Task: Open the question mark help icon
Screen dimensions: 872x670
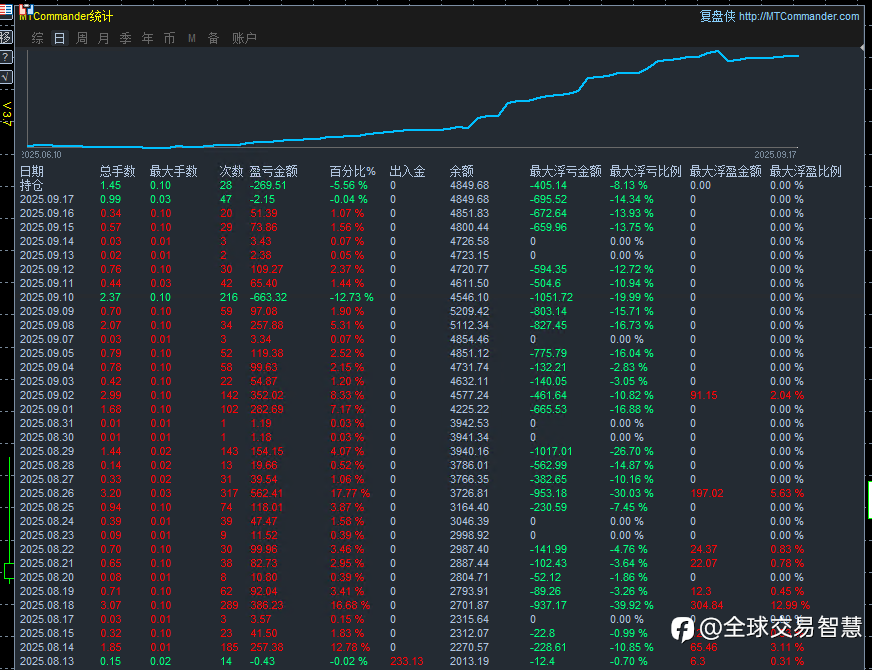Action: pos(6,57)
